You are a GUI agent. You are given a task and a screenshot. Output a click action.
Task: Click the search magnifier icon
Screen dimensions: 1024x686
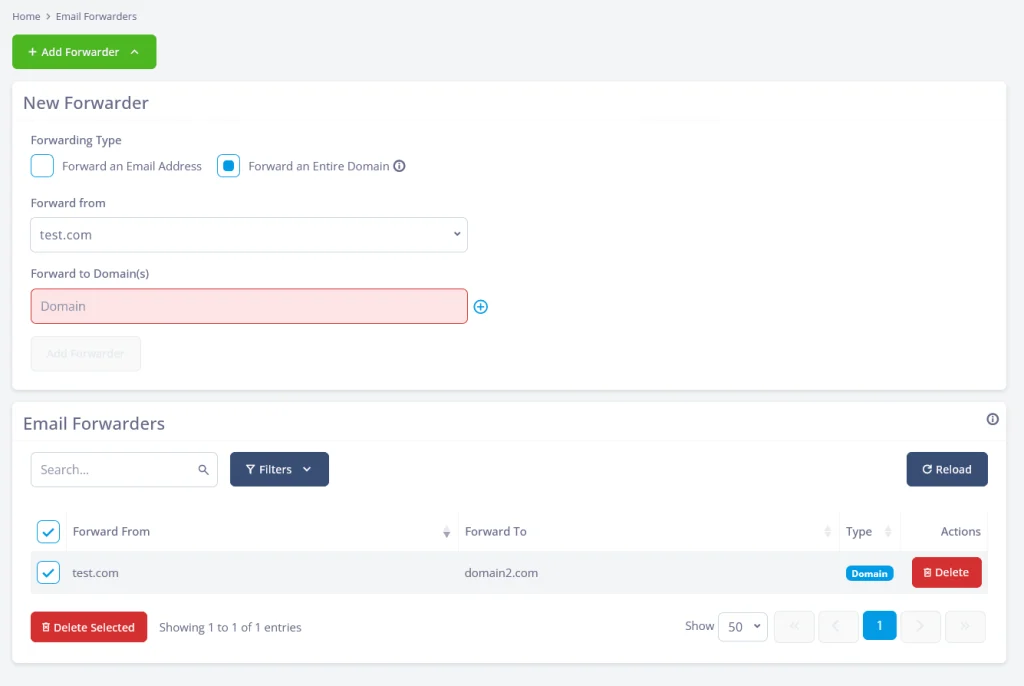(x=203, y=470)
